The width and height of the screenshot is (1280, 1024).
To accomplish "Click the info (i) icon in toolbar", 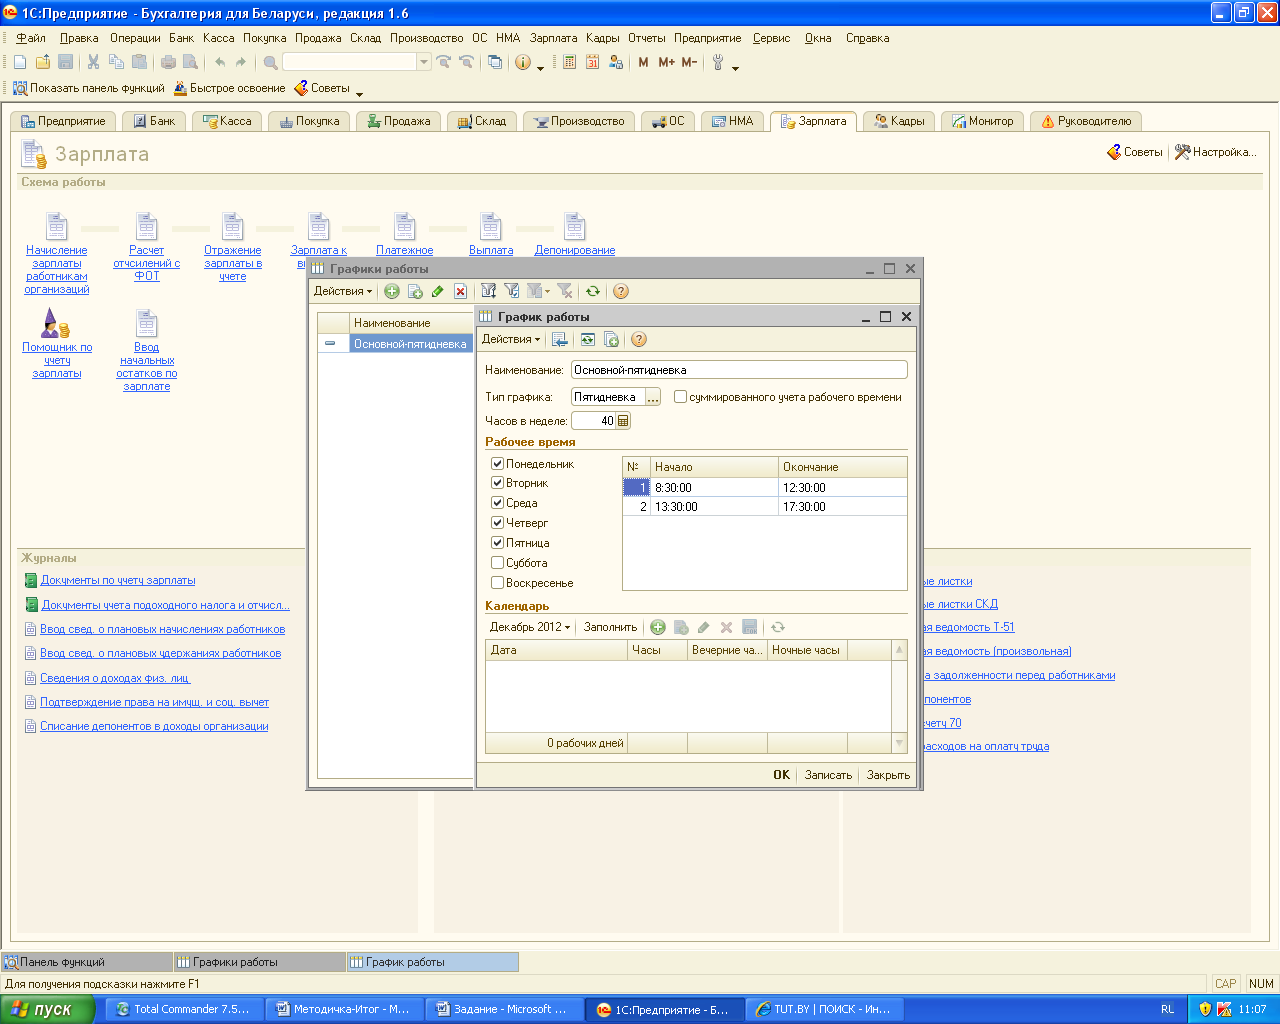I will (523, 62).
